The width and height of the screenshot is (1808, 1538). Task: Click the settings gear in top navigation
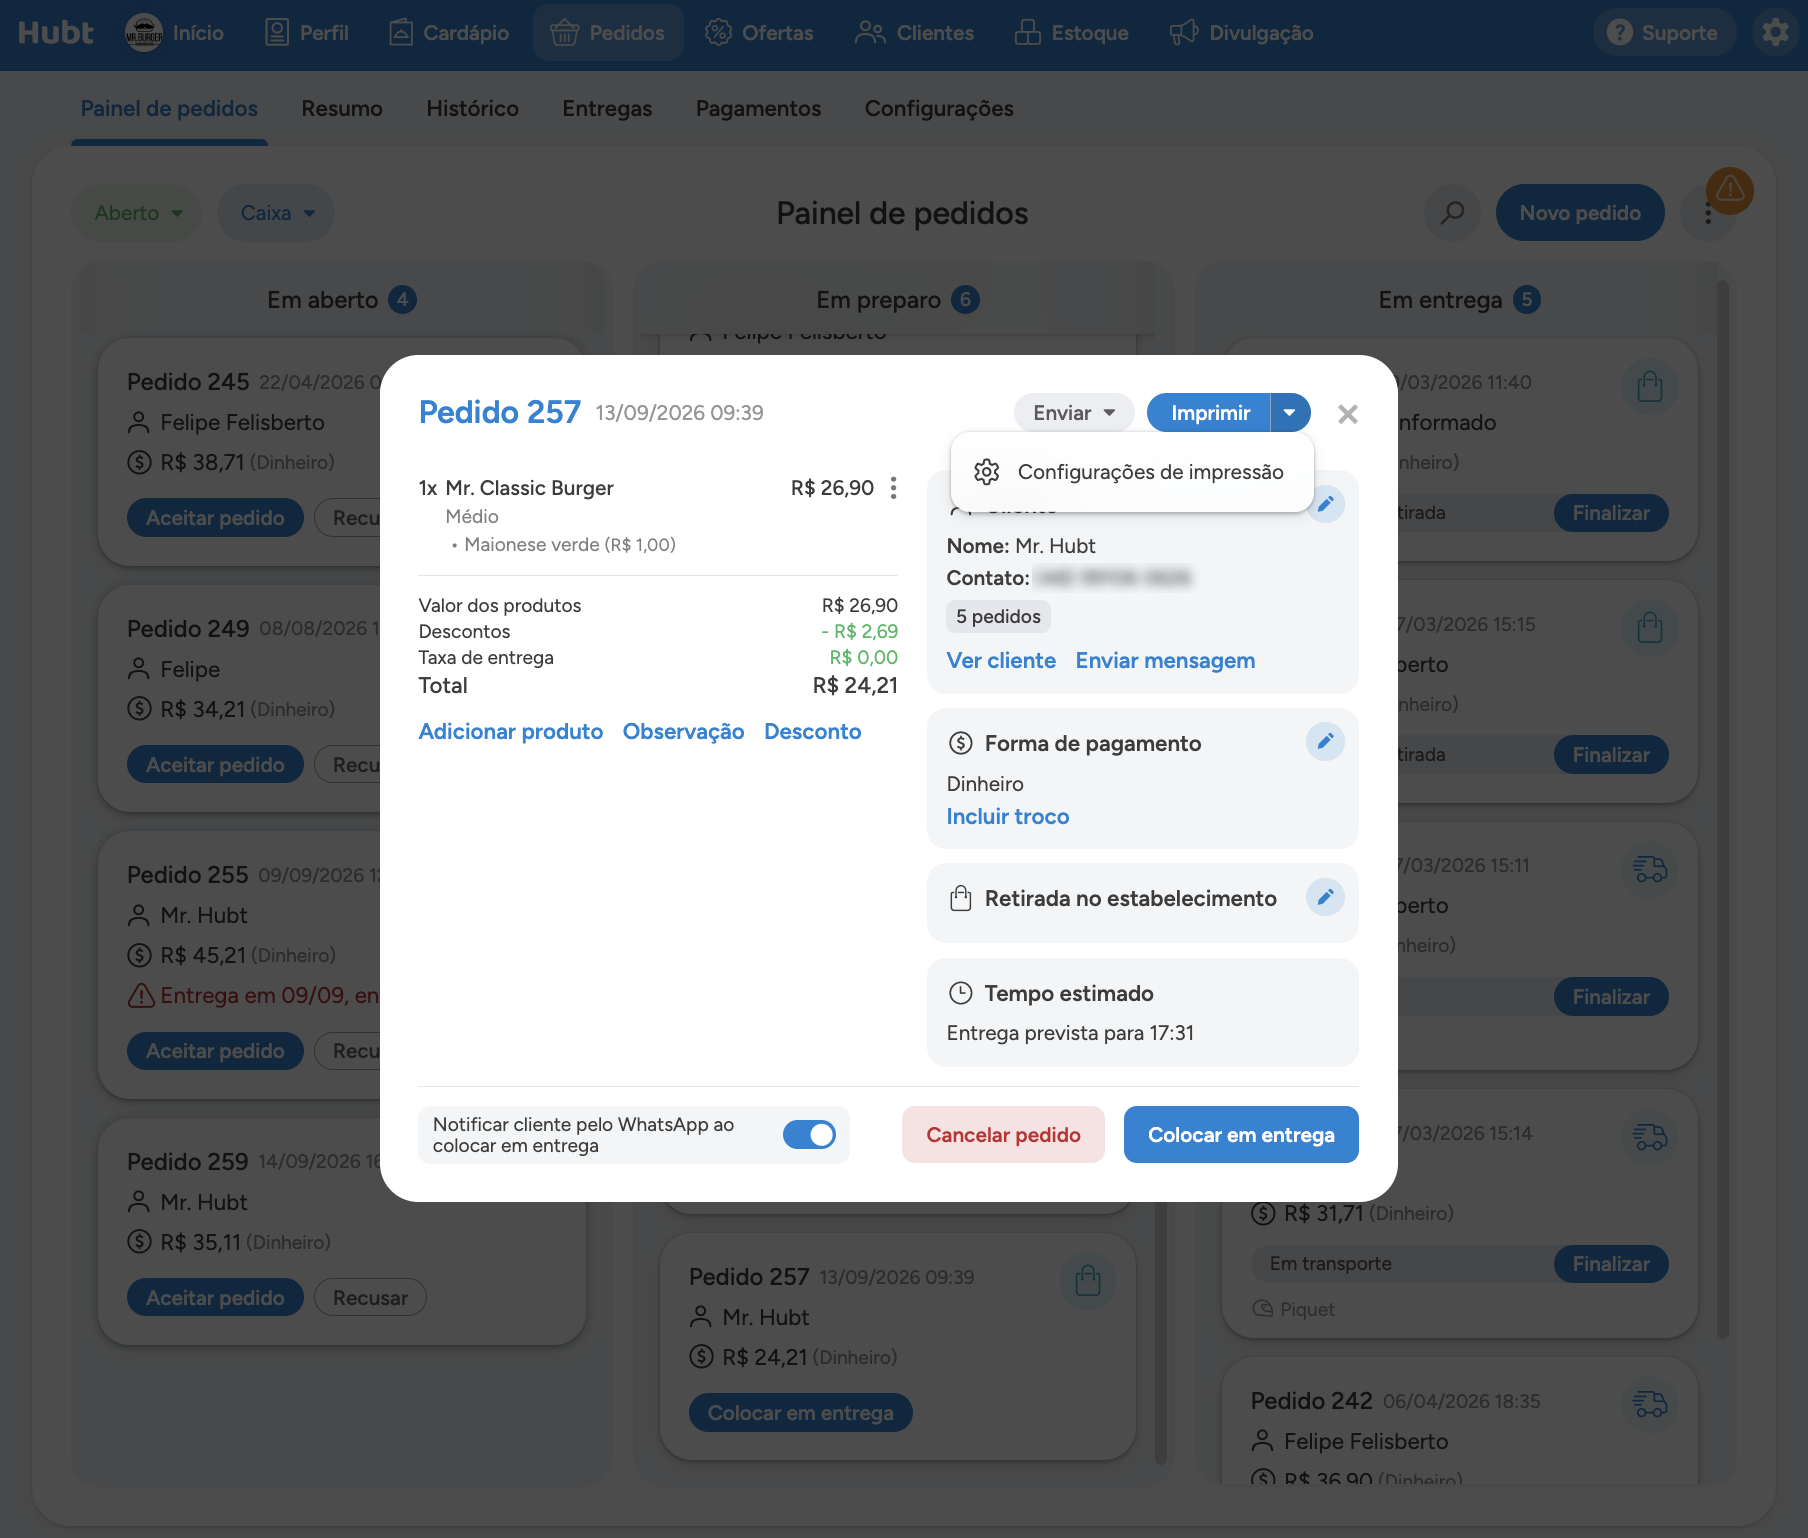pos(1775,33)
